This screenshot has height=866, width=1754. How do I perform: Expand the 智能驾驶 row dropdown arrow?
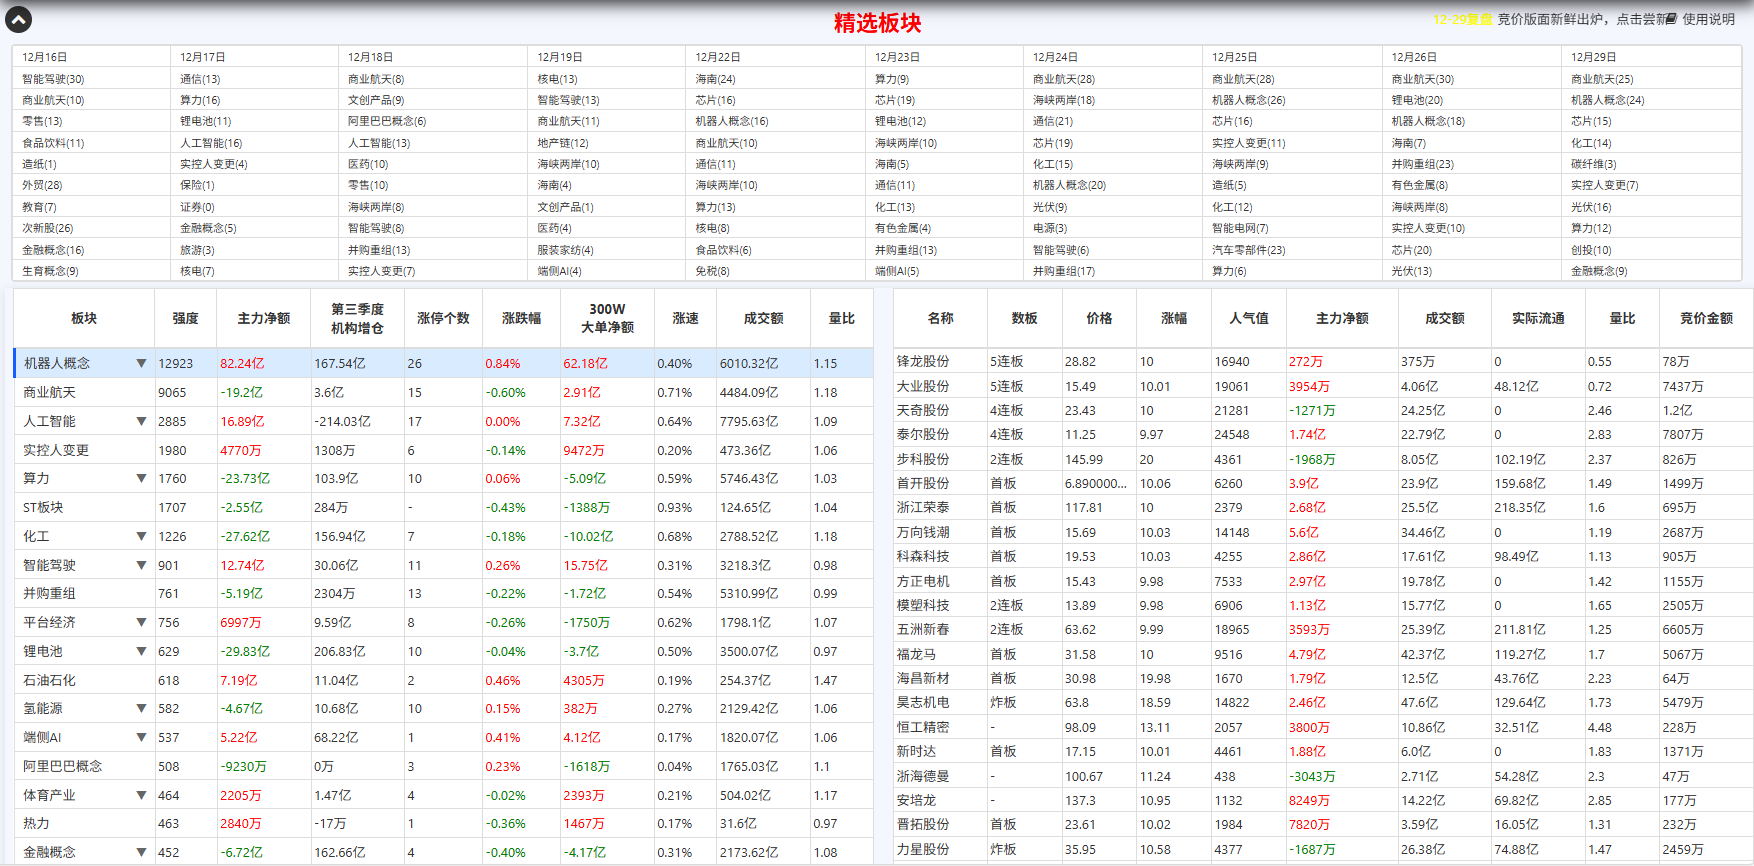141,566
